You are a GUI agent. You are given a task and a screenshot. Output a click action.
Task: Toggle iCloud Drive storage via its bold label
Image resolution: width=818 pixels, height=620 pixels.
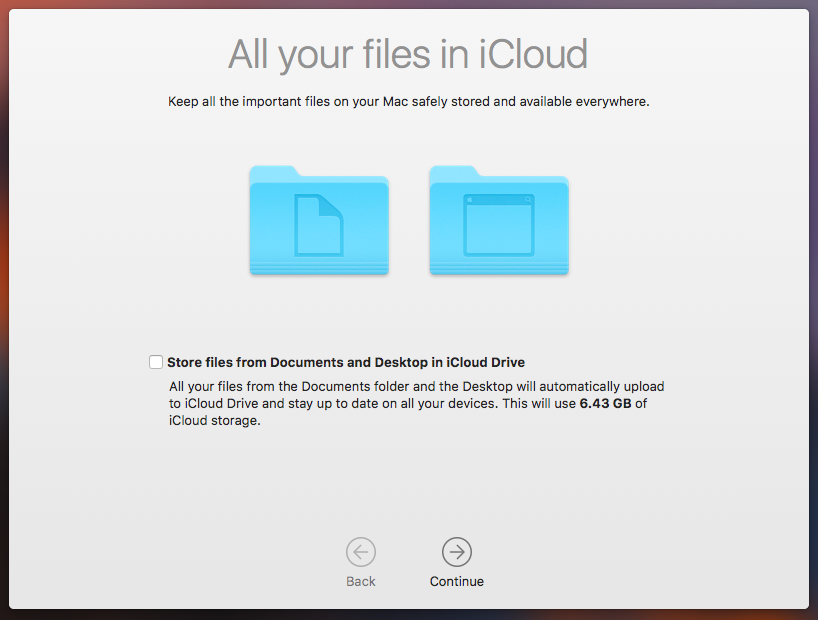[345, 362]
